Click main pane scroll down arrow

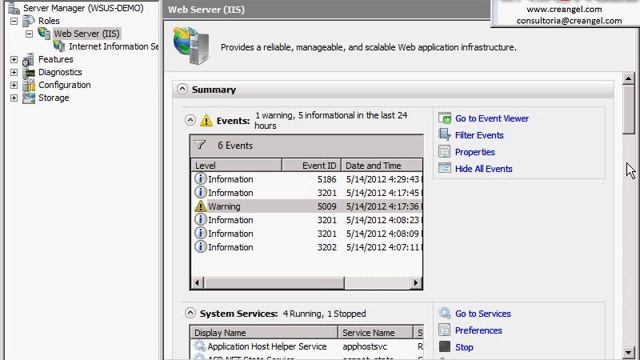point(628,352)
